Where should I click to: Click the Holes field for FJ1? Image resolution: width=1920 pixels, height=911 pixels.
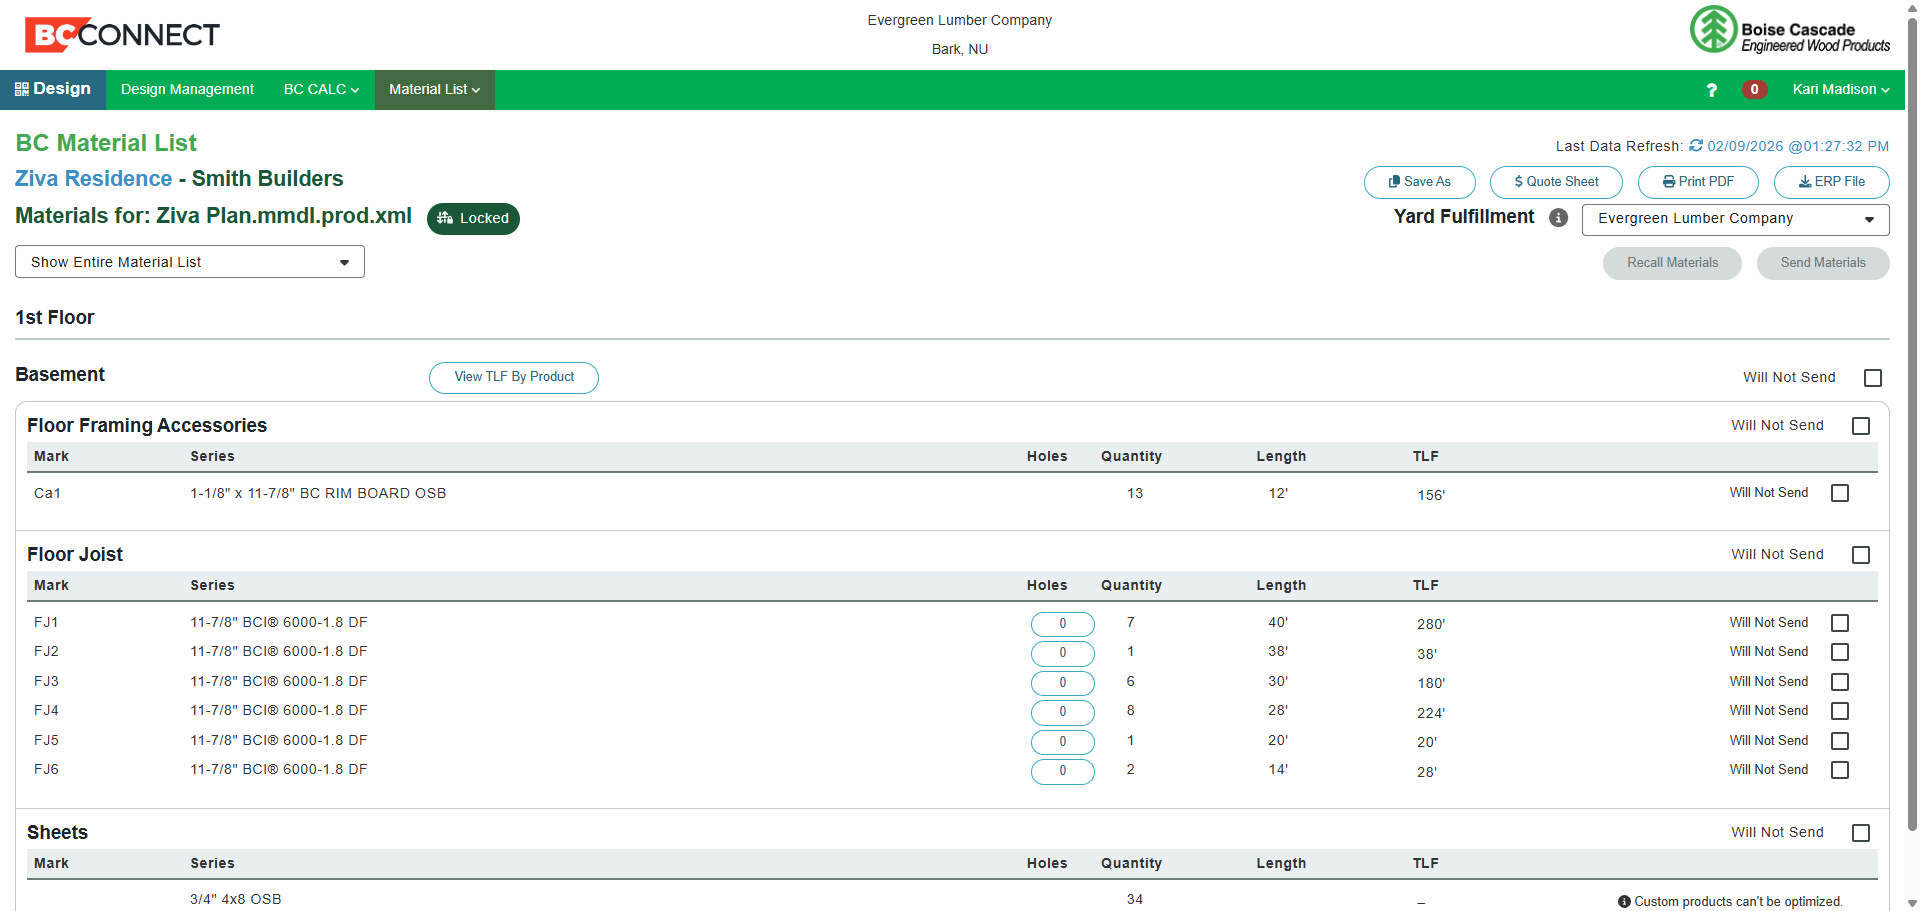coord(1062,624)
